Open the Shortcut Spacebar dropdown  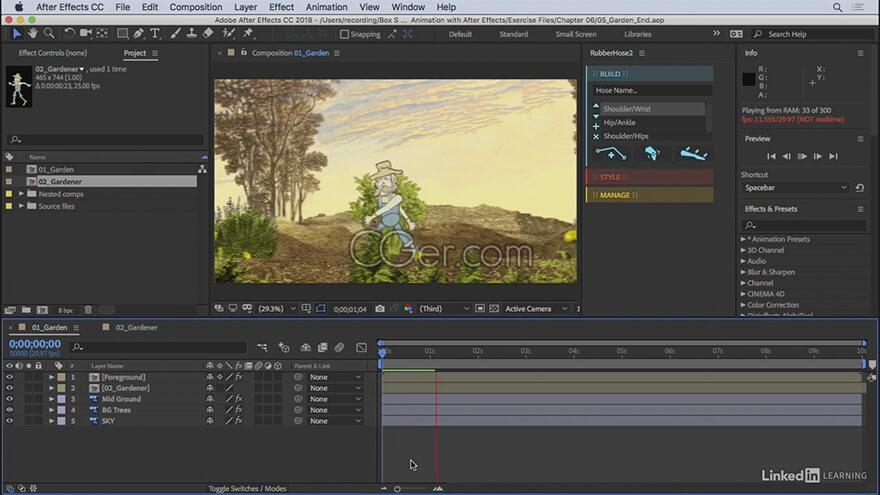point(795,187)
